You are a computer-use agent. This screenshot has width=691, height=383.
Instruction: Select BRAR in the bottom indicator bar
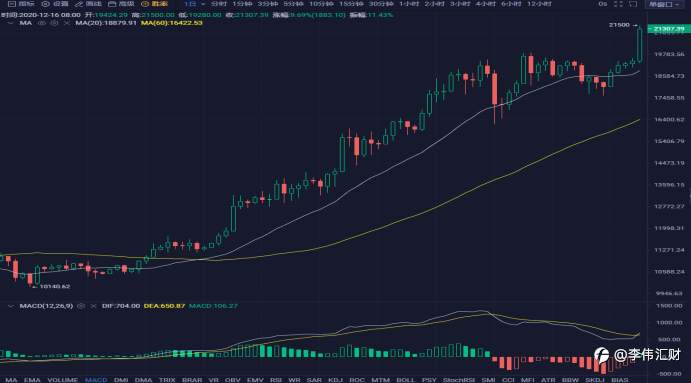(192, 379)
